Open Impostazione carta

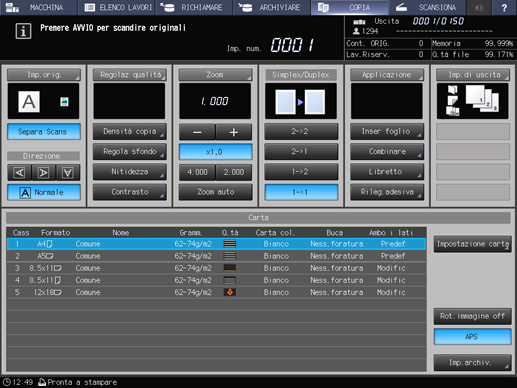coord(473,244)
